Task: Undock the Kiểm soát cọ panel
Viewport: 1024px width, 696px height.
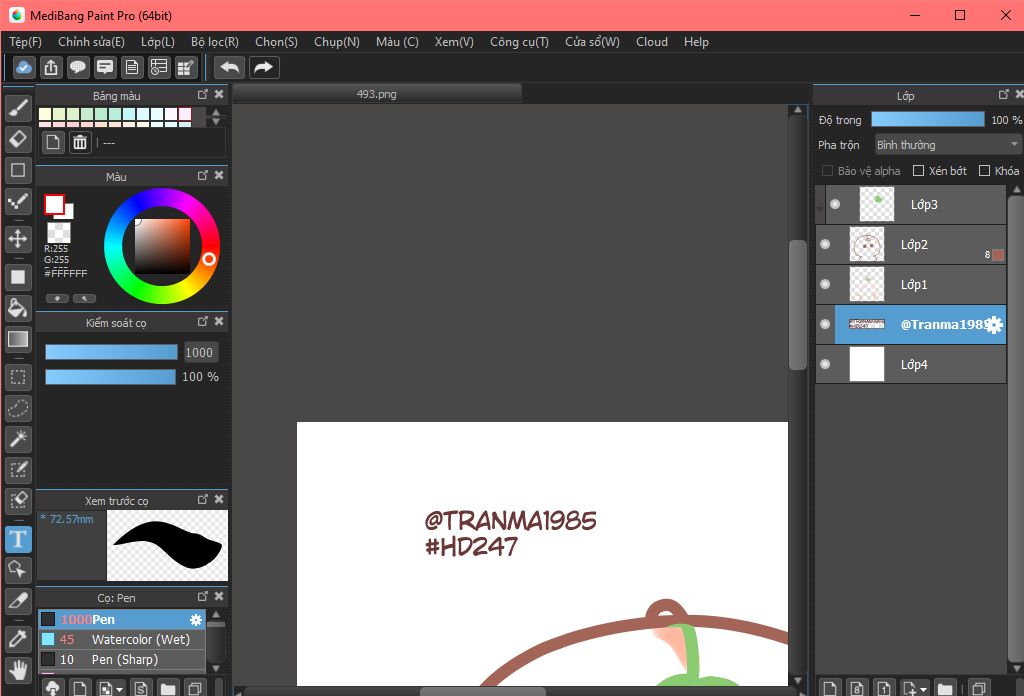Action: click(202, 322)
